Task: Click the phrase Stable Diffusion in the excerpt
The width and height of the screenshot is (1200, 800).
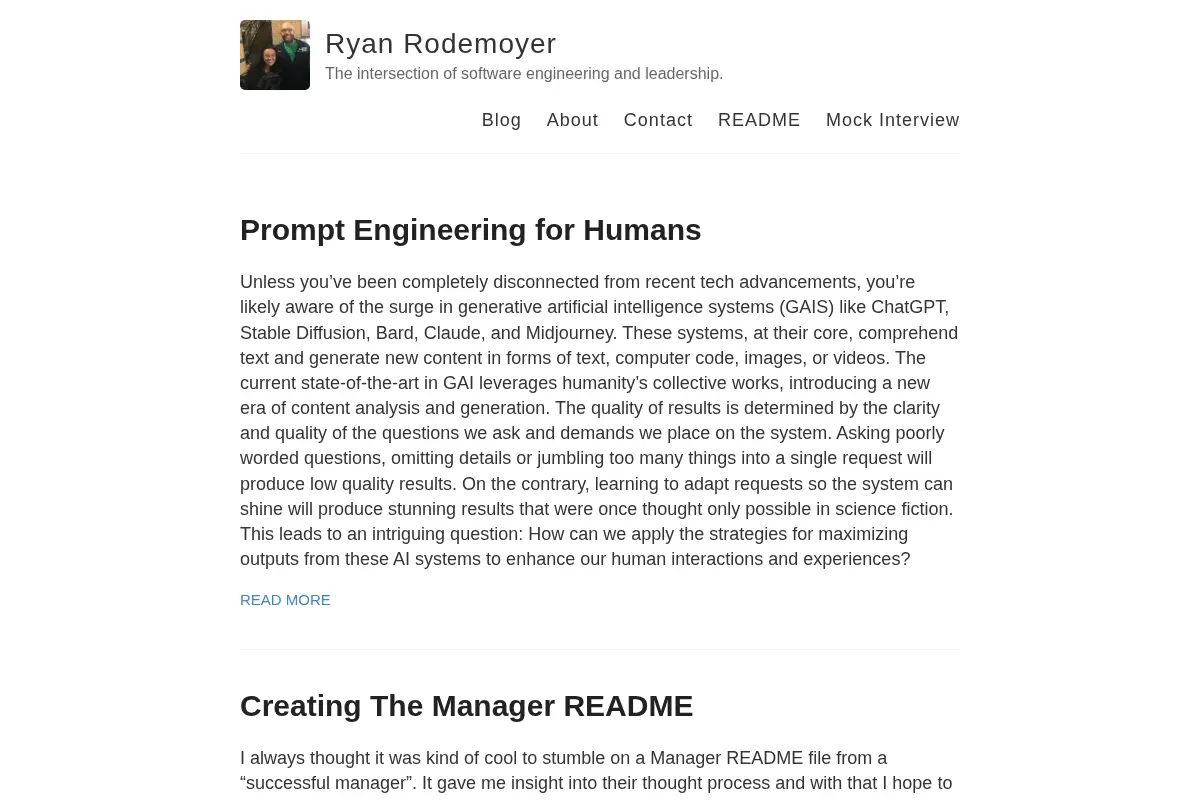Action: [x=303, y=333]
